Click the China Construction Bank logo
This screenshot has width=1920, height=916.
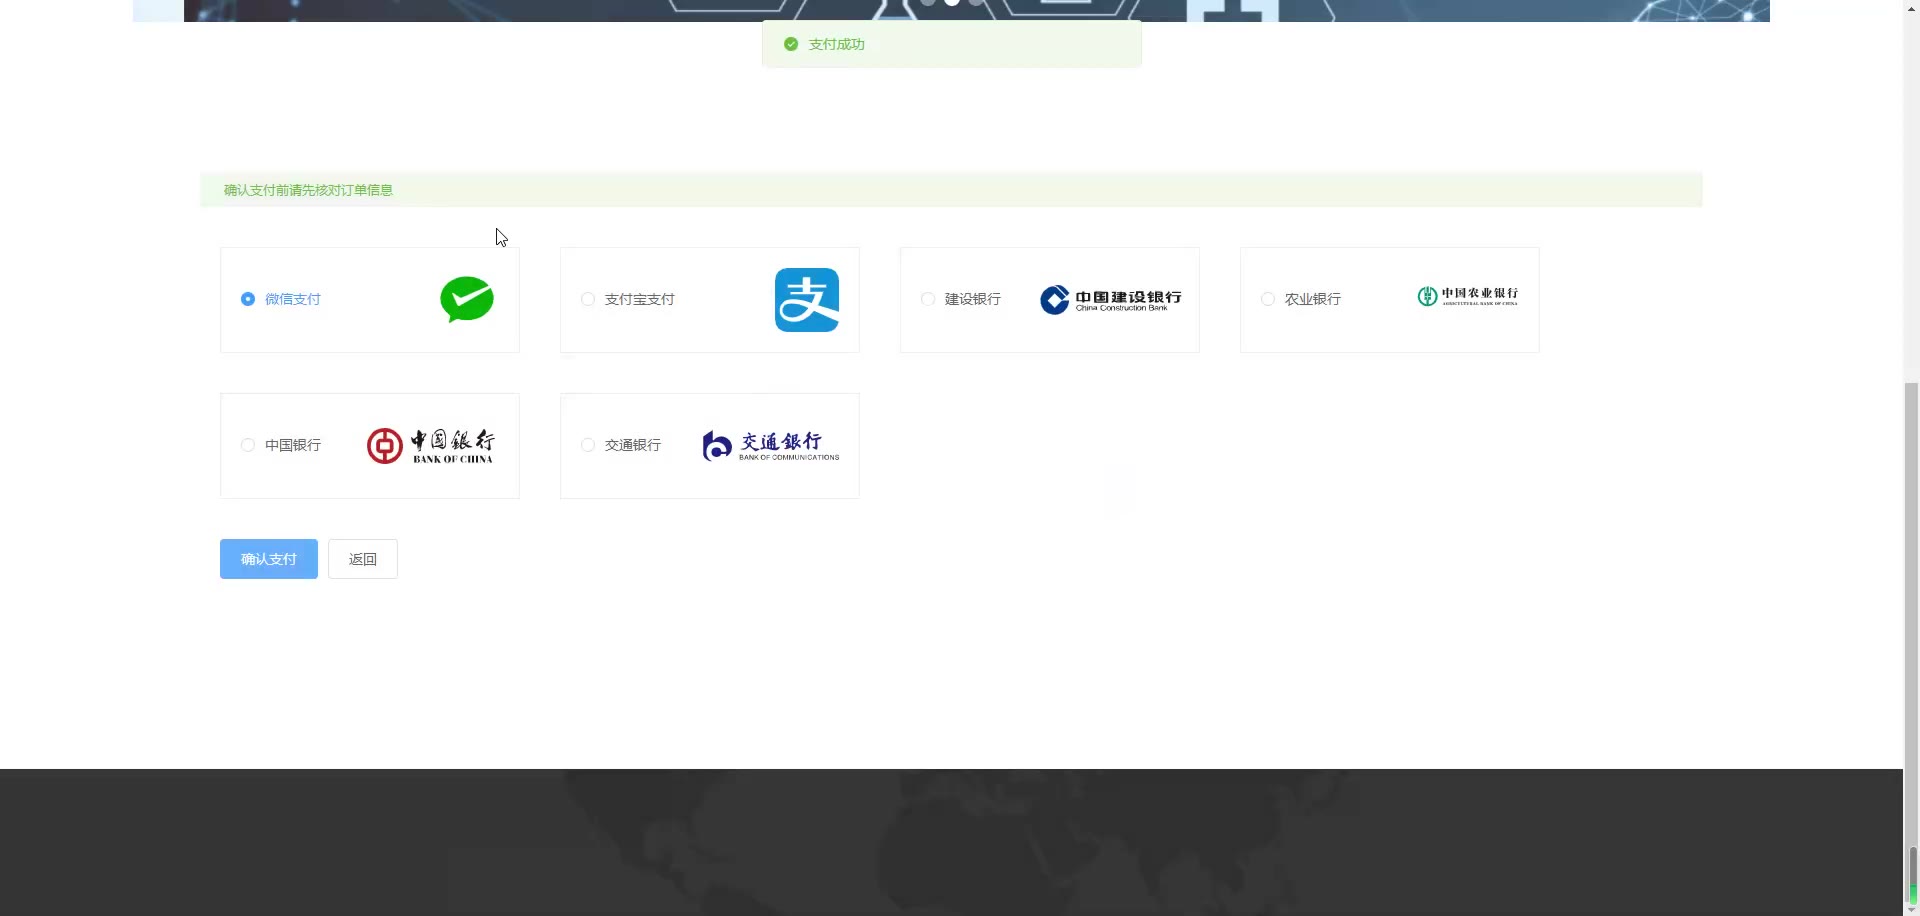[1111, 300]
